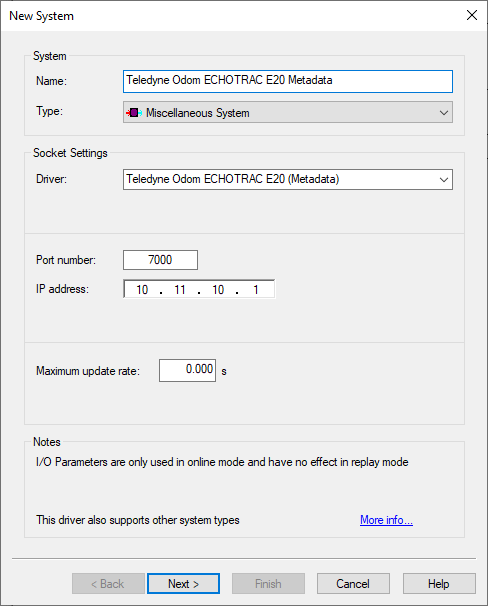Edit the Port number field
488x606 pixels.
coord(160,260)
